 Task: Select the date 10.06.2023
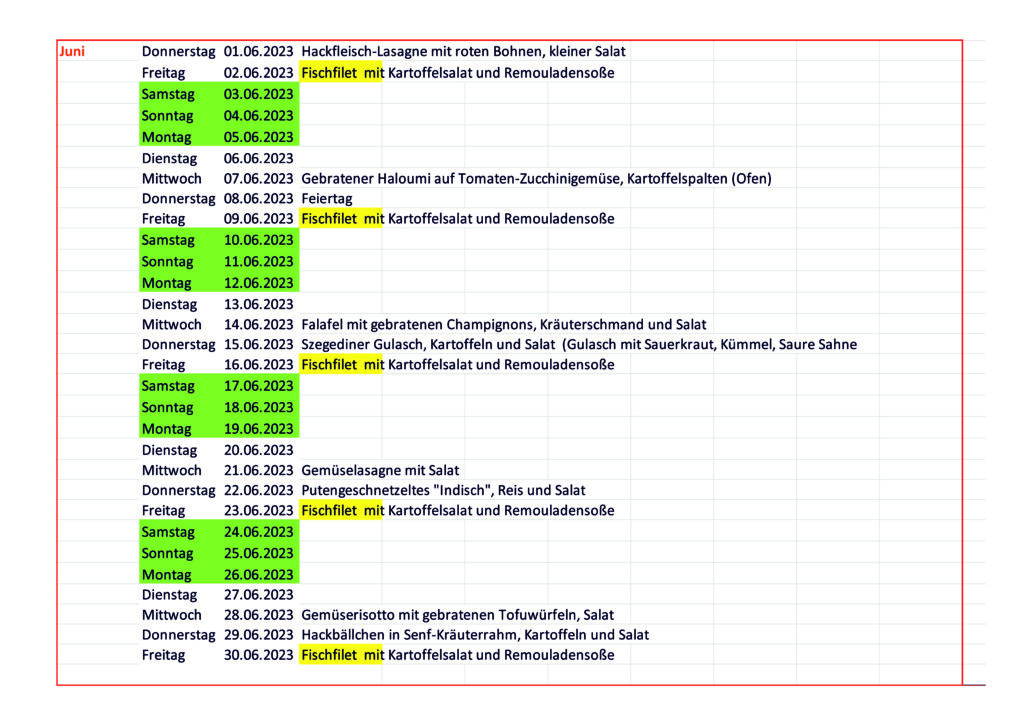(258, 240)
